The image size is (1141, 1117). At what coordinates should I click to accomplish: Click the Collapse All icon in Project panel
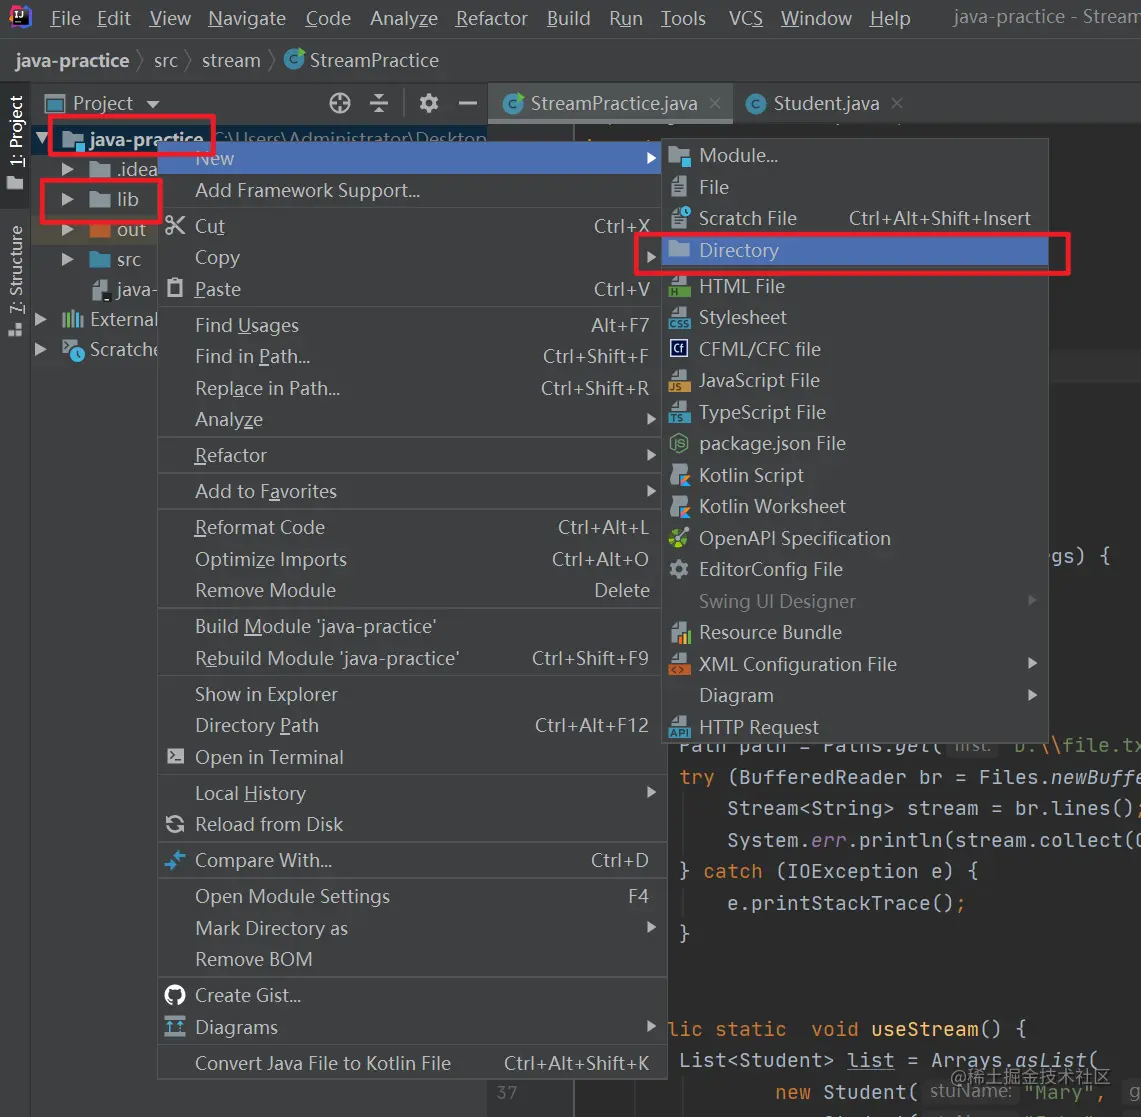point(379,103)
